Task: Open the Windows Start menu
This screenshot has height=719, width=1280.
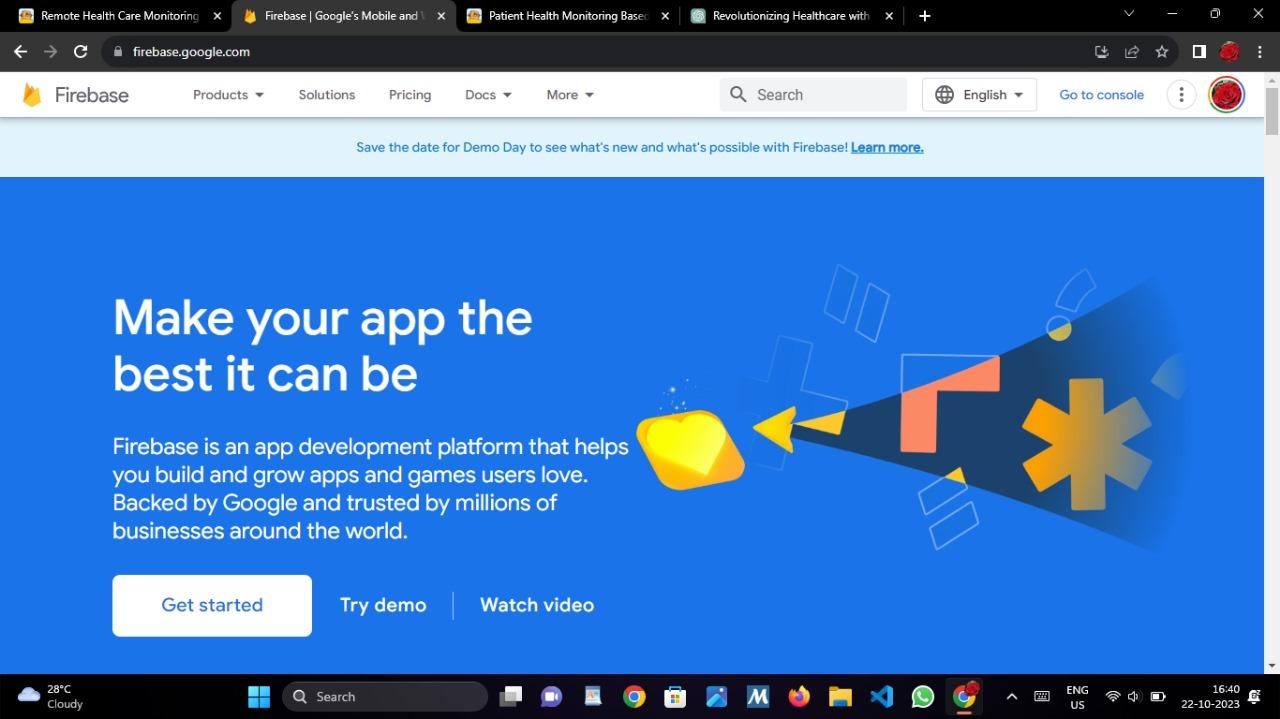Action: point(259,696)
